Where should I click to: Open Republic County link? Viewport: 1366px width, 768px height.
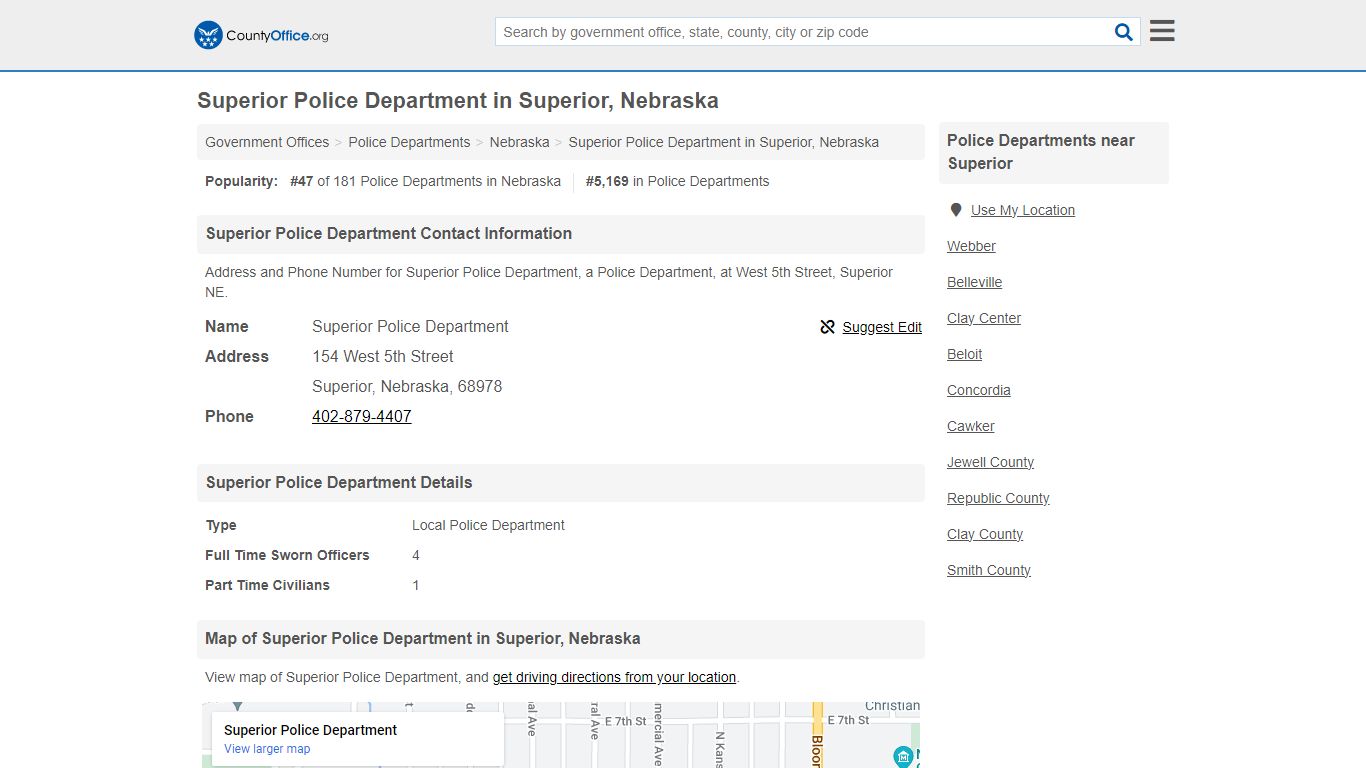tap(998, 498)
